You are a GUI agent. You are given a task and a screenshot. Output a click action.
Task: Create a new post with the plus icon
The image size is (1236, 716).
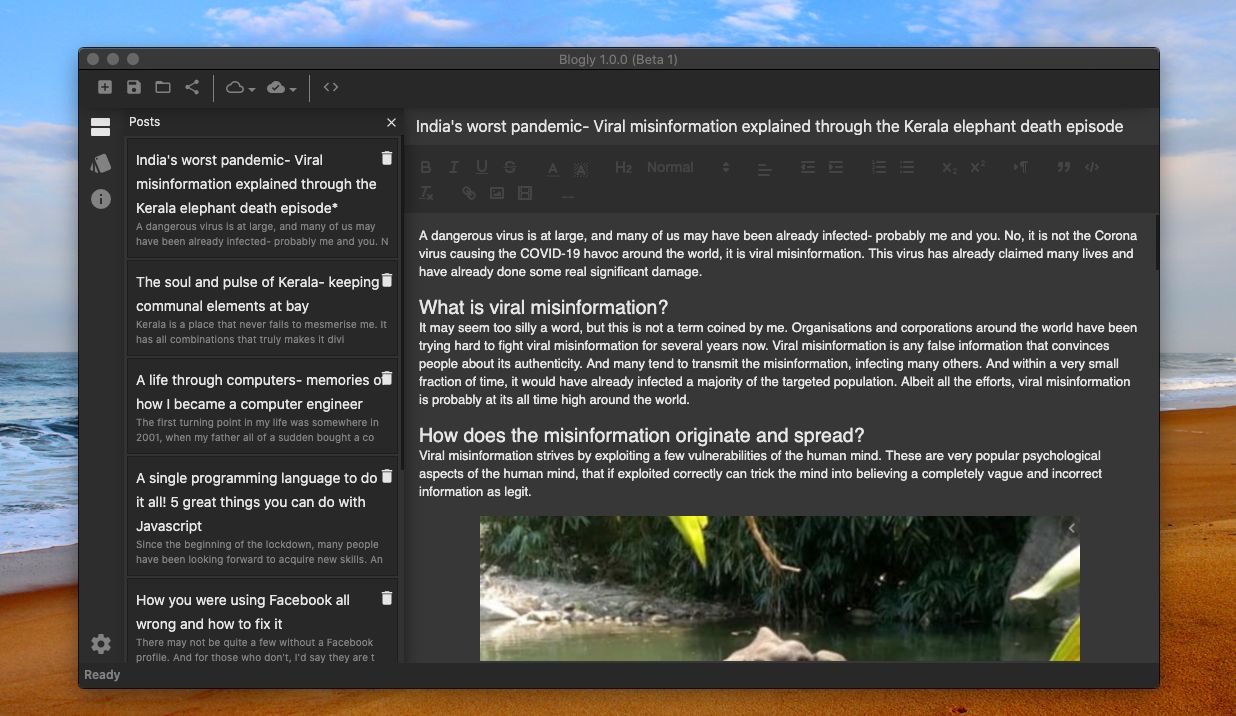(x=104, y=87)
